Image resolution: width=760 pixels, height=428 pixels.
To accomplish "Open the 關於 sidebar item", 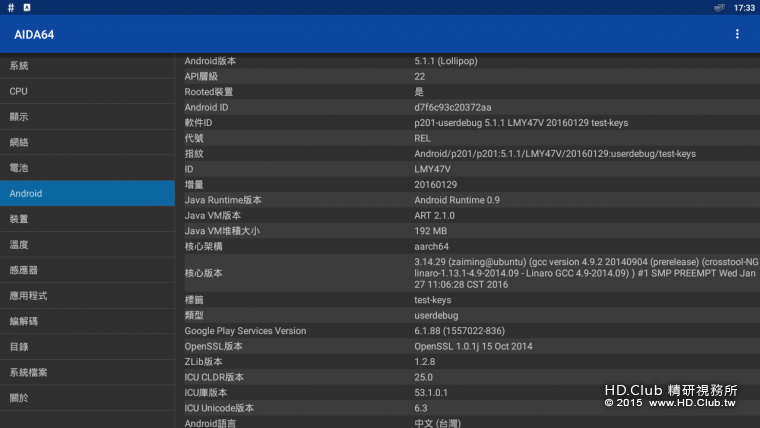I will tap(87, 398).
